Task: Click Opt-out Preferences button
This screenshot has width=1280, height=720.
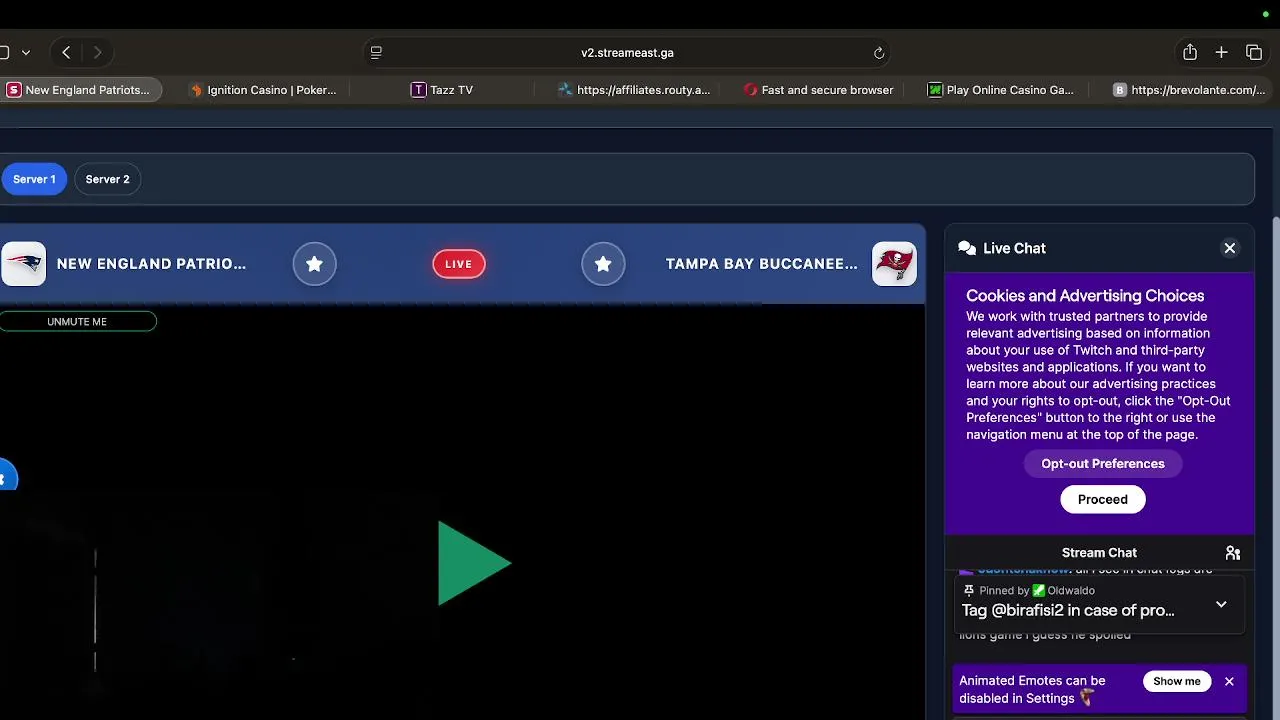Action: [x=1103, y=464]
